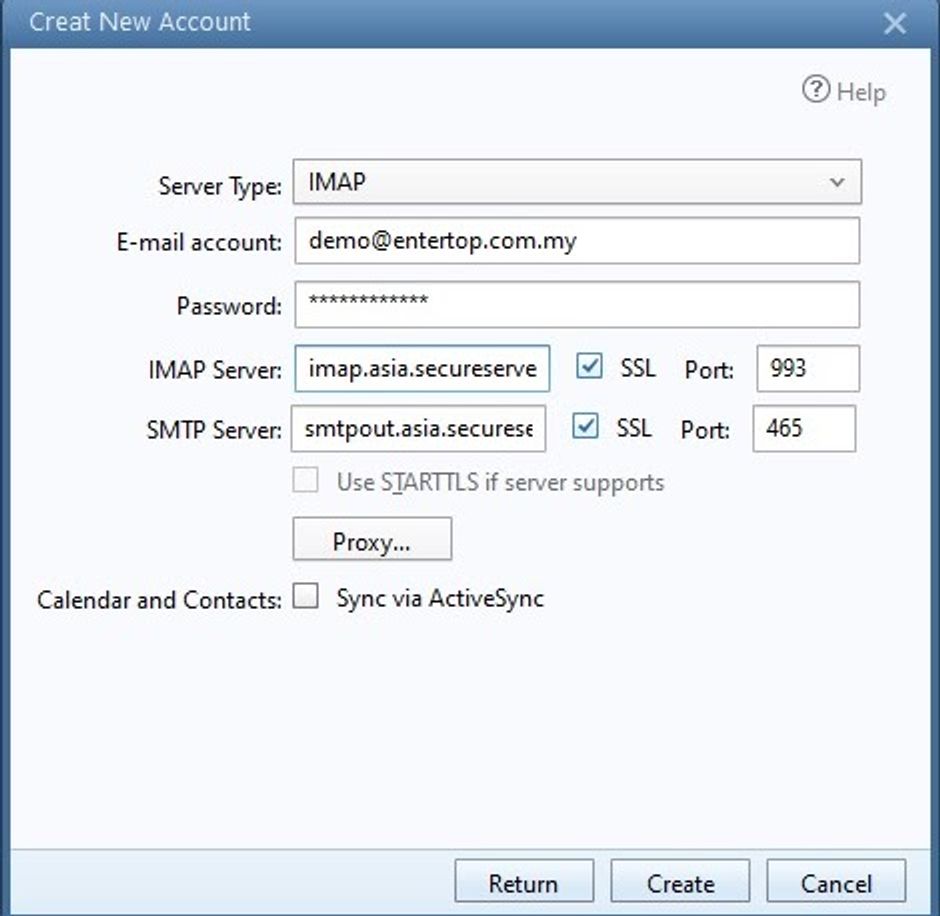Click the Sync via ActiveSync label

click(x=440, y=599)
